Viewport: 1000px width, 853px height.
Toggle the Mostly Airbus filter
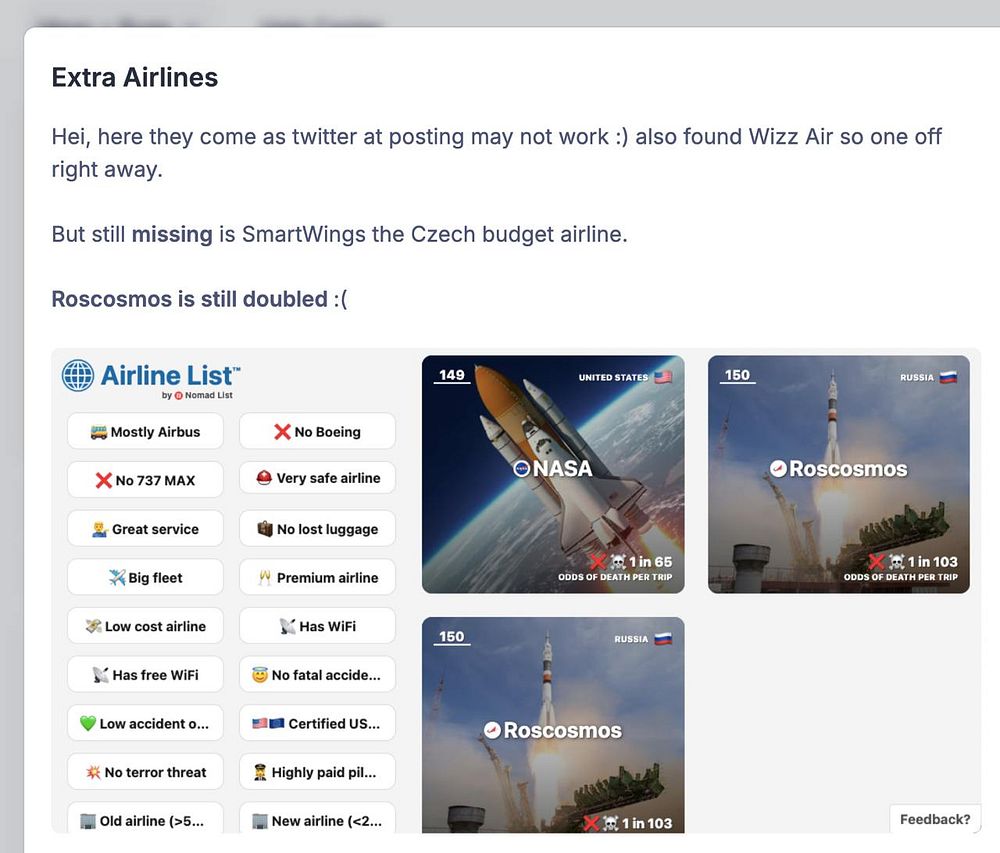(145, 432)
